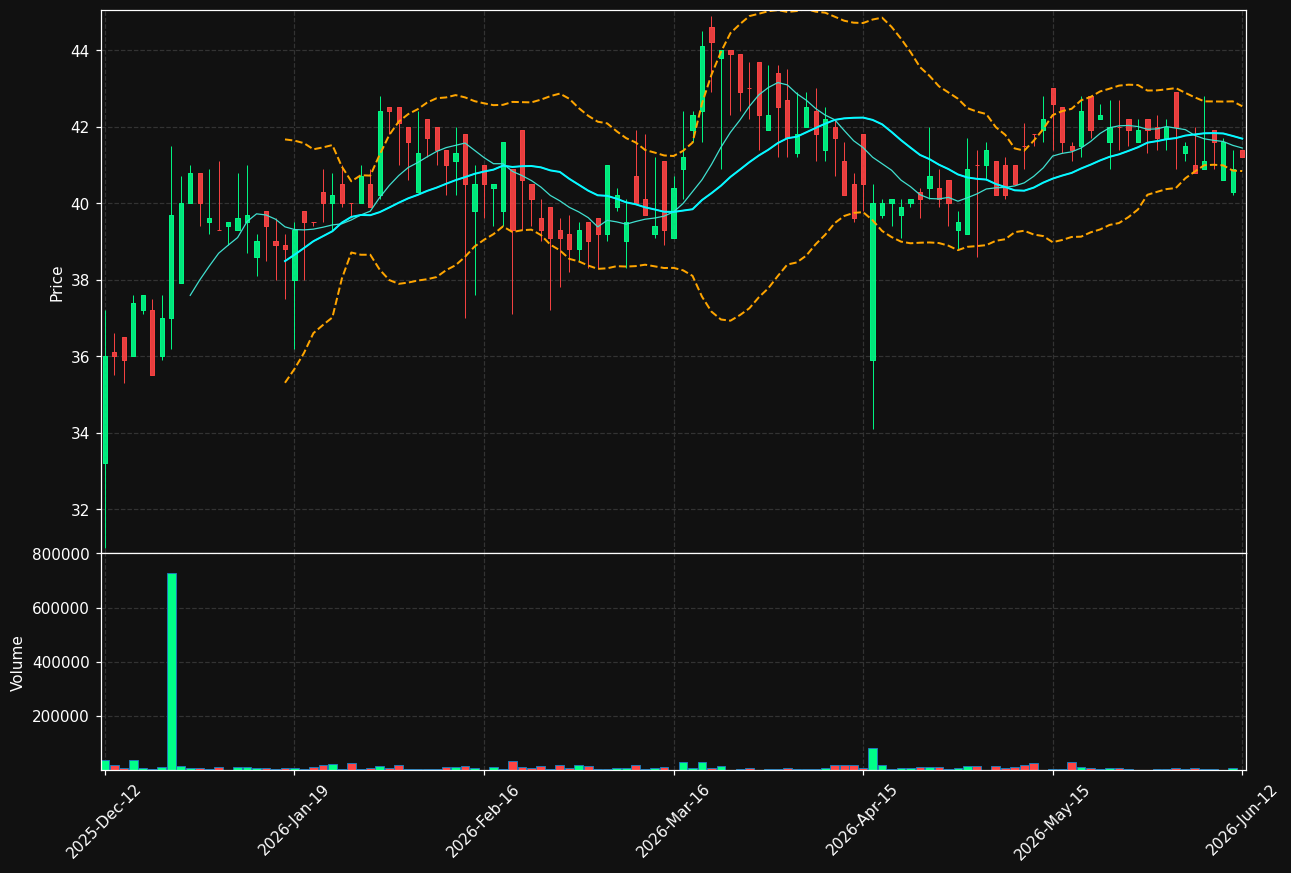
Task: Click the 800000 volume tick label
Action: coord(62,555)
